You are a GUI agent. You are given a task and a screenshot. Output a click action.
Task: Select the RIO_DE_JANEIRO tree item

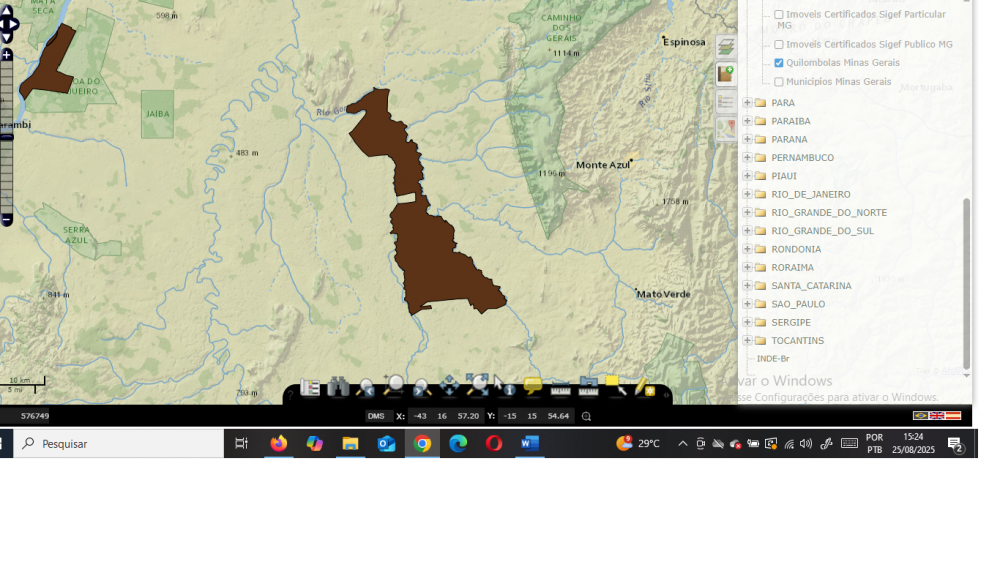click(x=810, y=195)
